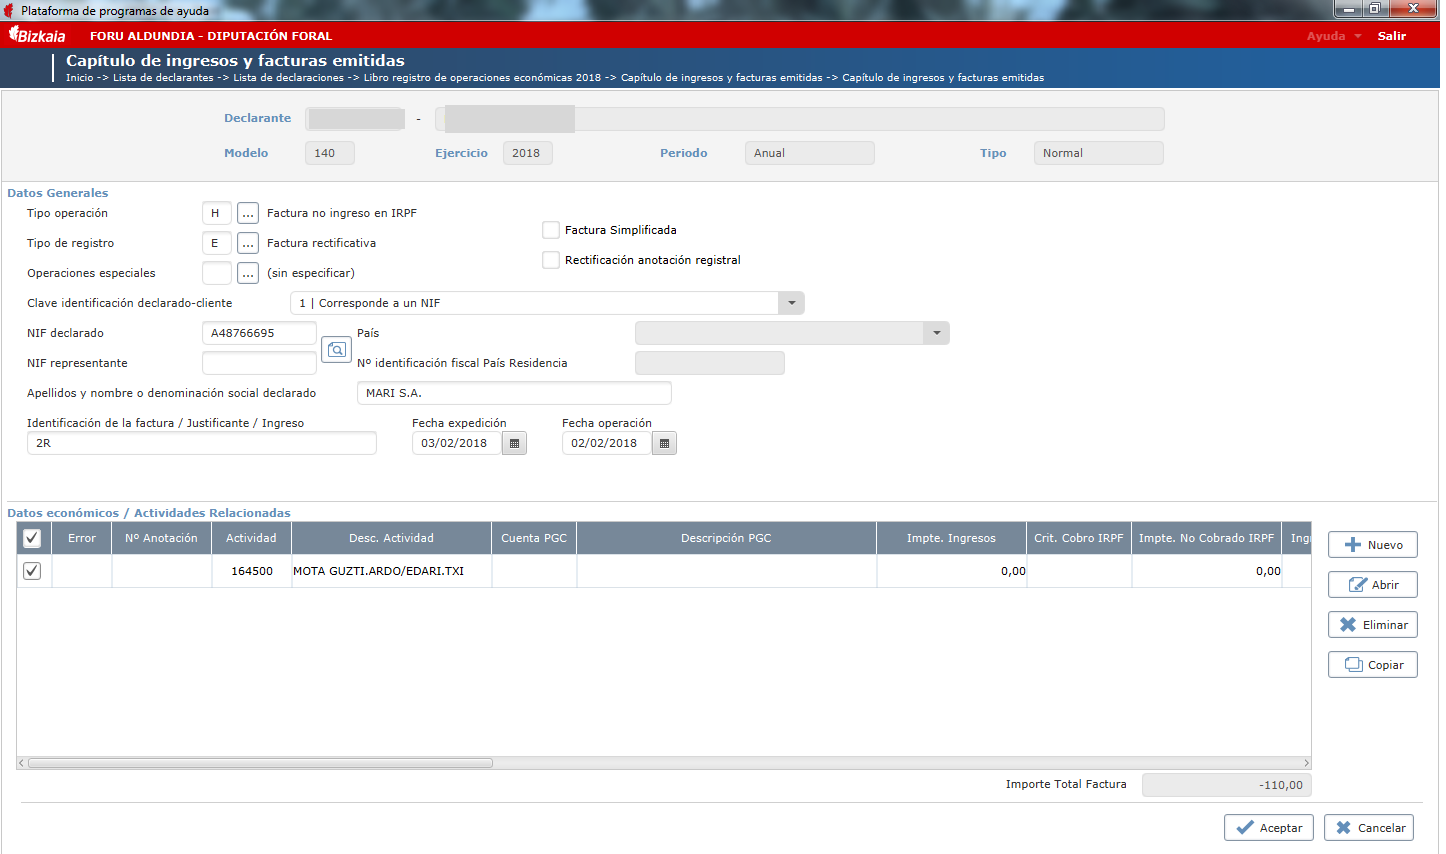The height and width of the screenshot is (854, 1446).
Task: Click the Tipo operación code field
Action: point(217,213)
